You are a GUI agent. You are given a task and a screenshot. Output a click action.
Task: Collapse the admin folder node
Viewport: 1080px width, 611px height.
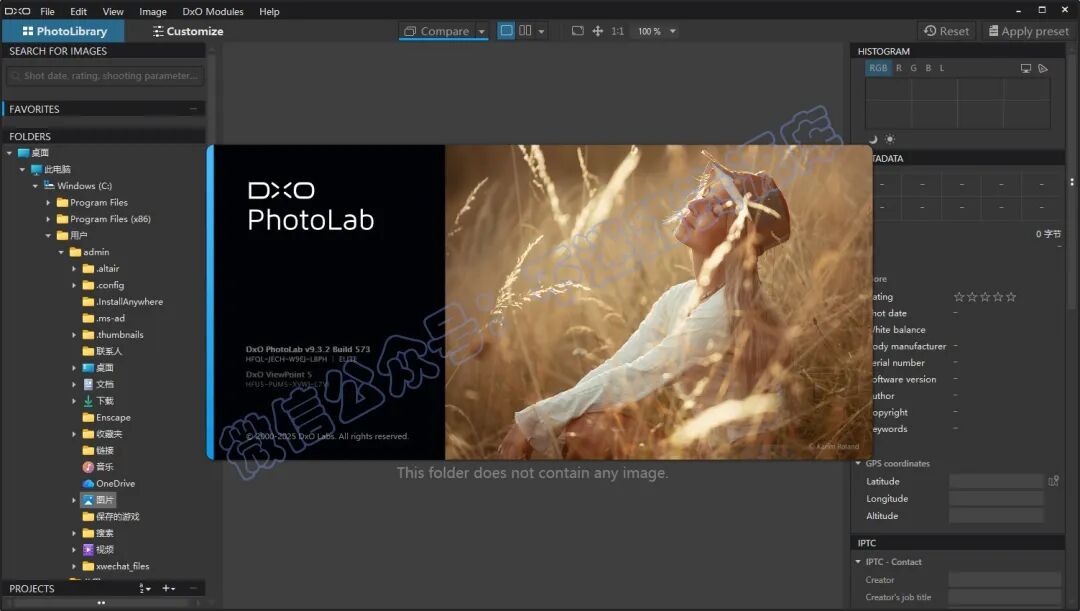tap(61, 252)
